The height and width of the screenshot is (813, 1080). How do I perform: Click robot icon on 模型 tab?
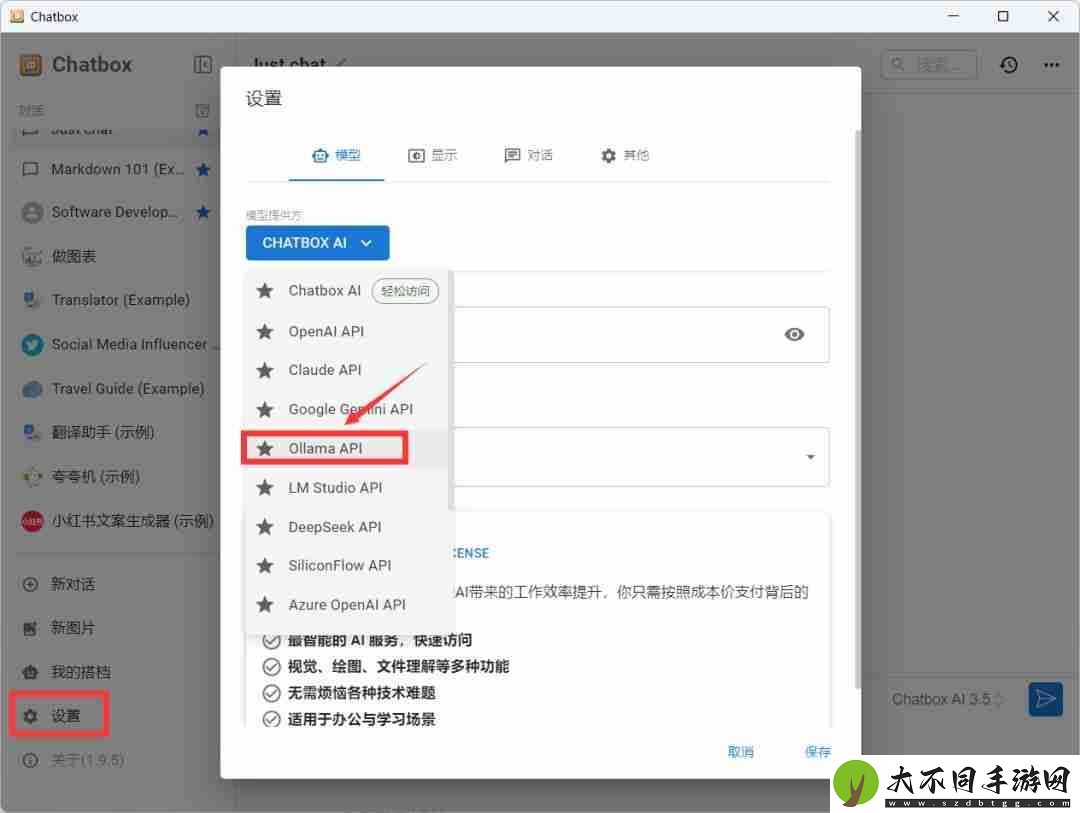[x=320, y=156]
